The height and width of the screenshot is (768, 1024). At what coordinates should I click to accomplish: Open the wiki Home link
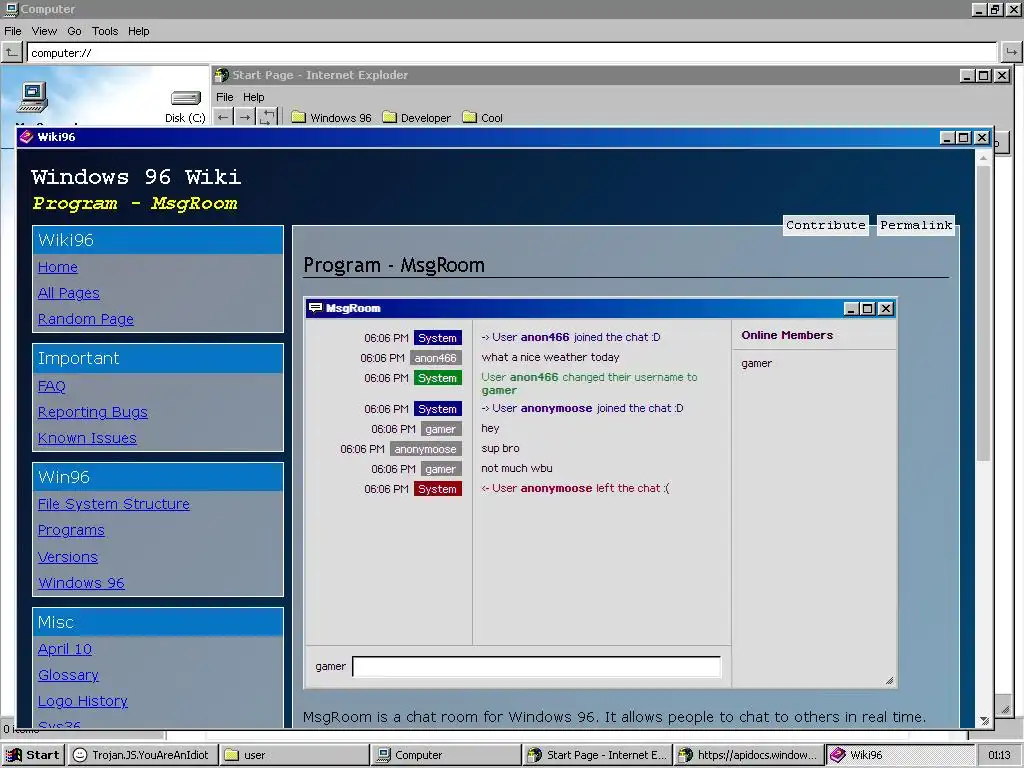pos(57,267)
